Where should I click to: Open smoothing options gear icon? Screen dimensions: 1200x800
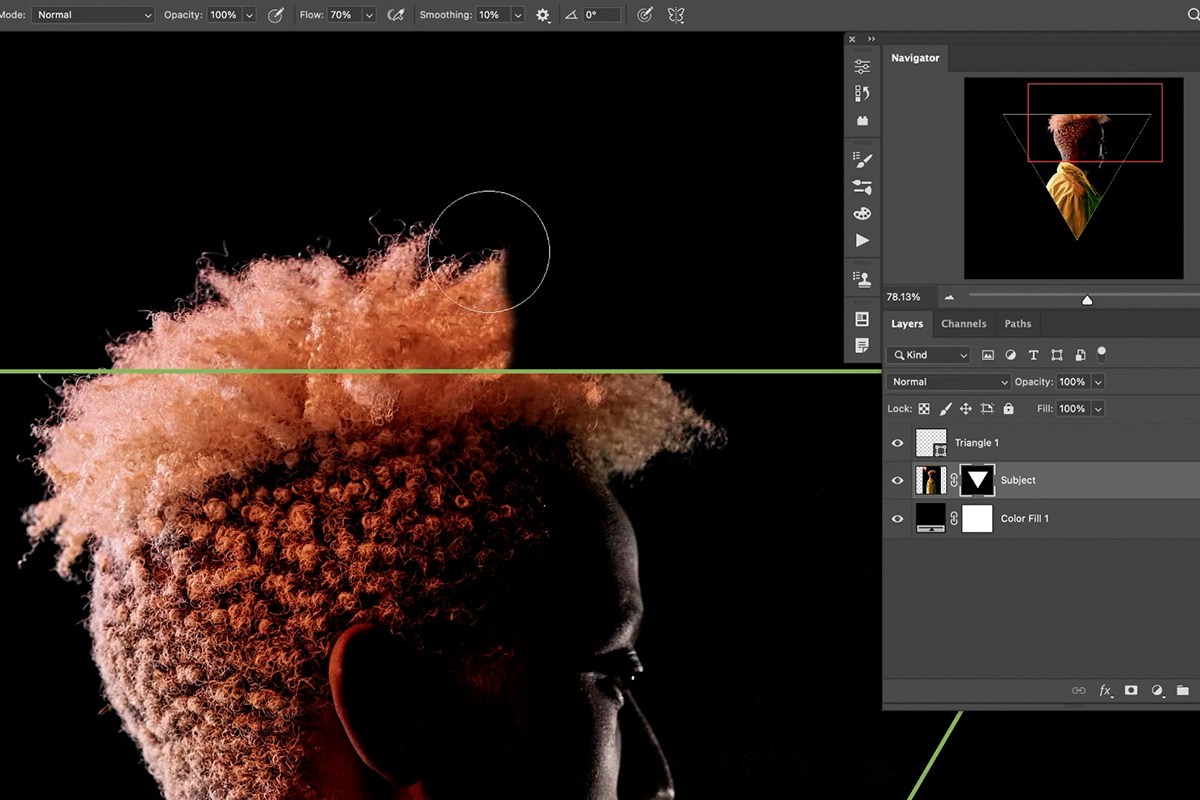click(x=543, y=15)
